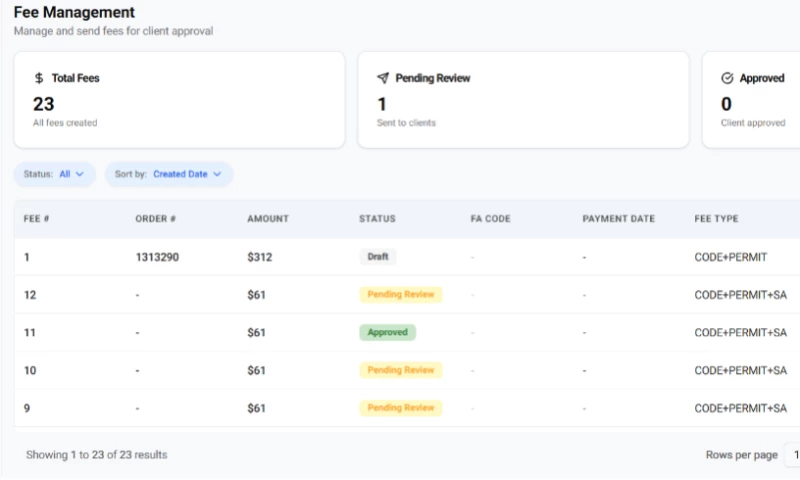Image resolution: width=800 pixels, height=480 pixels.
Task: Click the Amount column header
Action: tap(268, 219)
